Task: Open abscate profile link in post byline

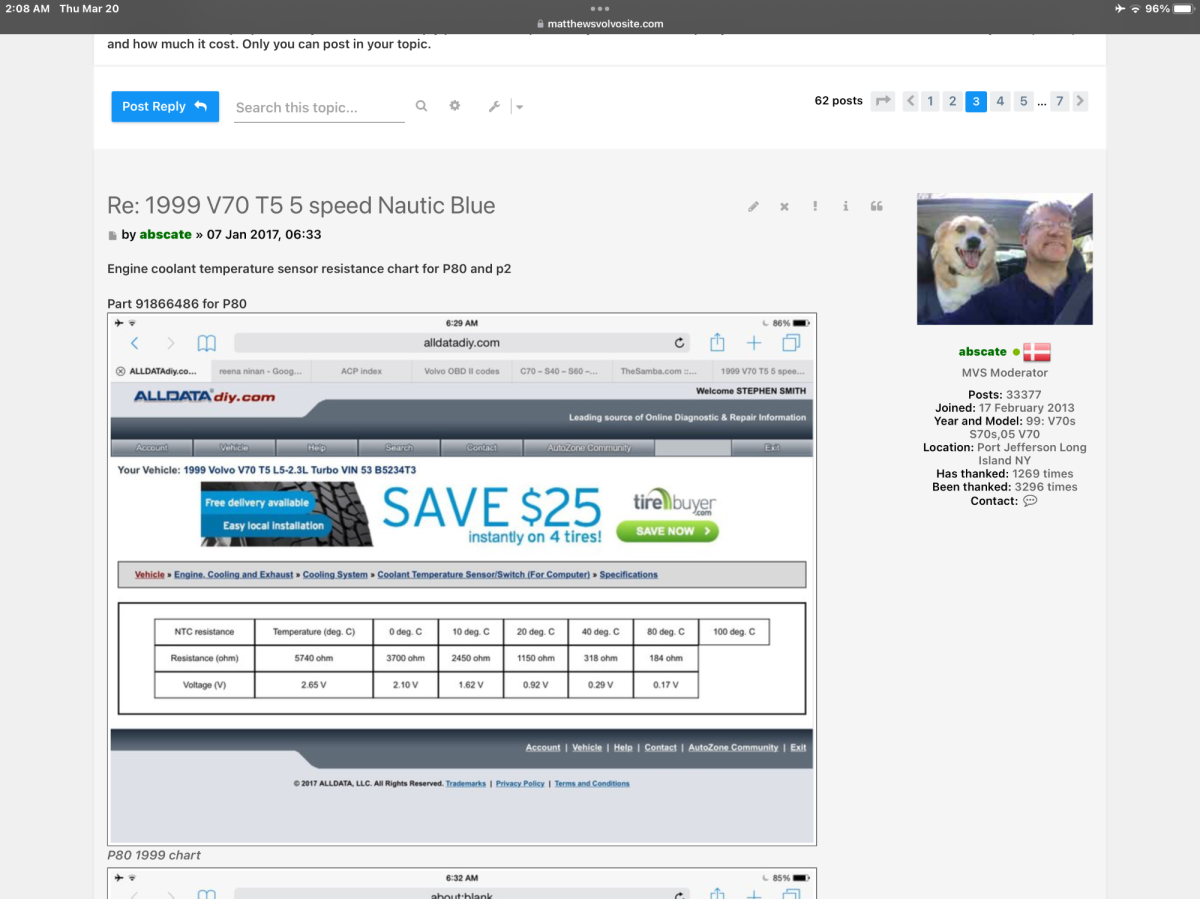Action: (x=165, y=234)
